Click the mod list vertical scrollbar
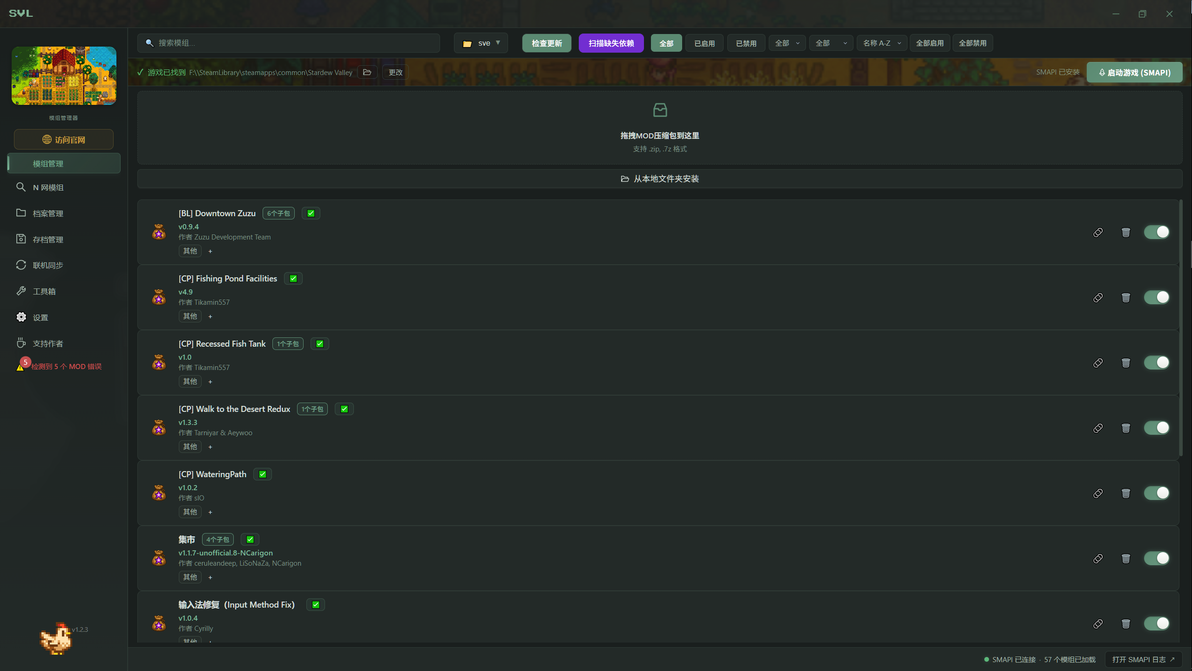Viewport: 1192px width, 671px height. click(x=1181, y=327)
